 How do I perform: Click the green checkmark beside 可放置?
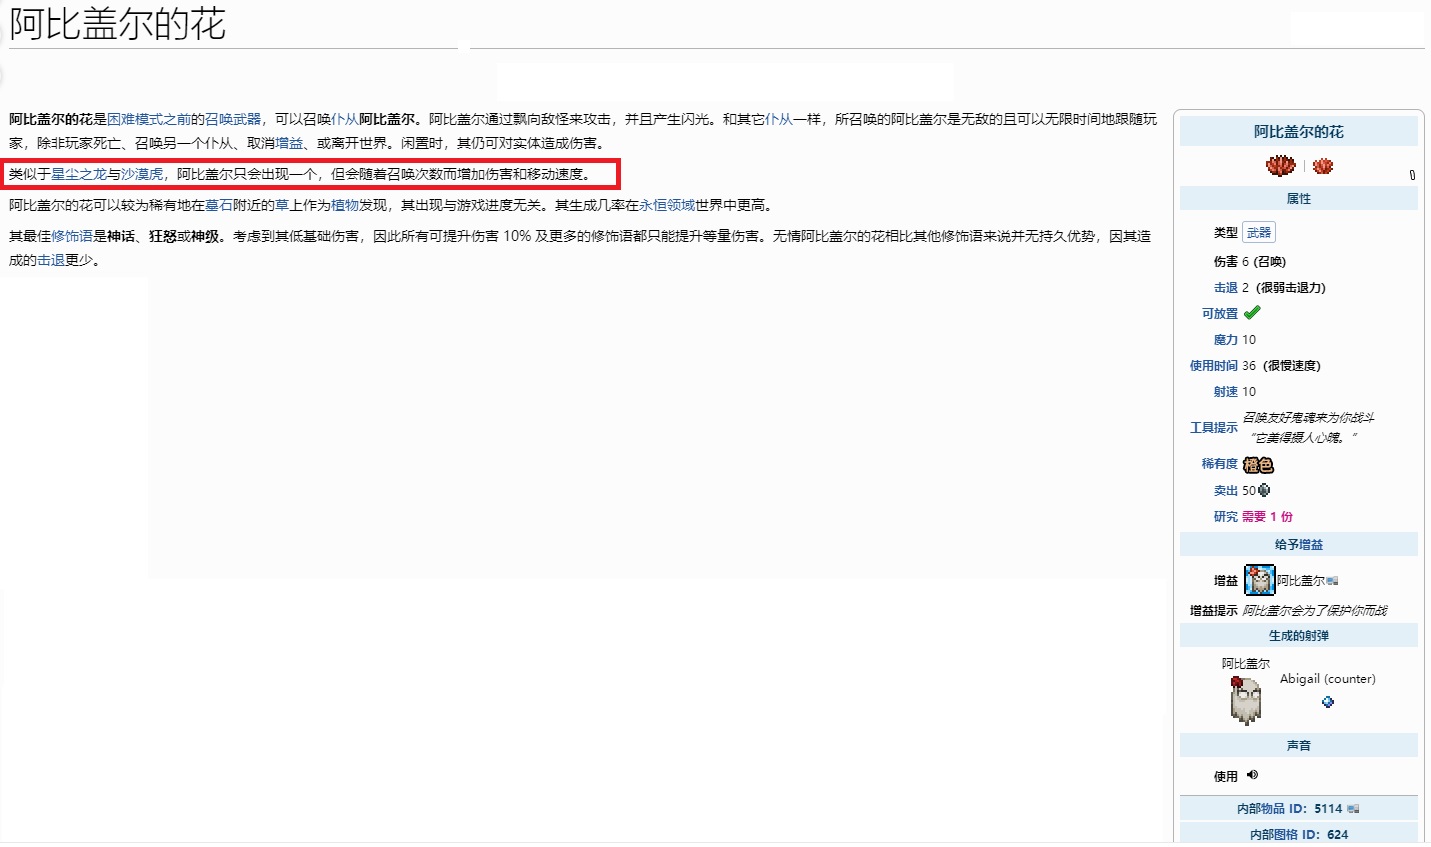(1252, 313)
